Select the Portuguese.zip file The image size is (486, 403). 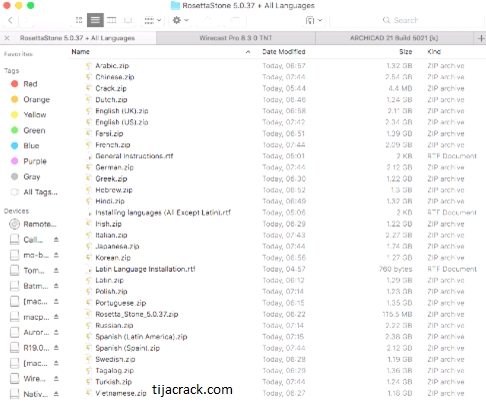(x=121, y=303)
